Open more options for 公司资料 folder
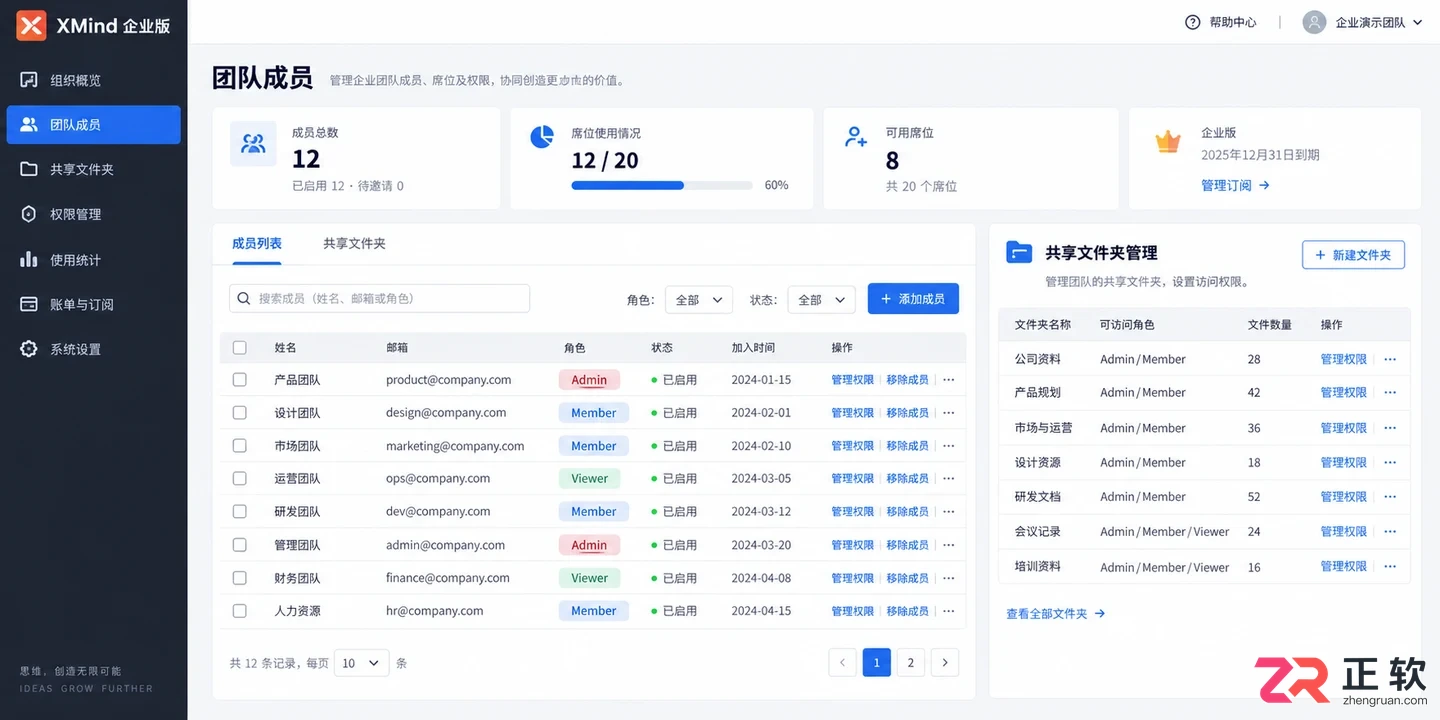 pos(1390,359)
